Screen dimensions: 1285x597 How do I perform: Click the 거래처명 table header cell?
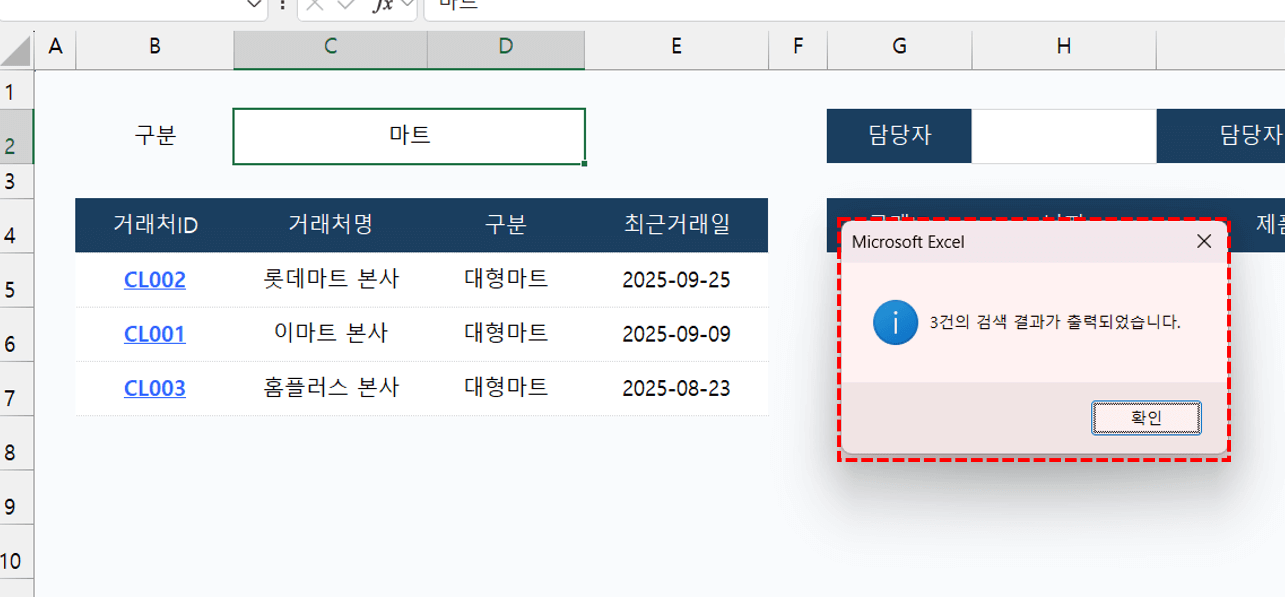click(x=330, y=225)
